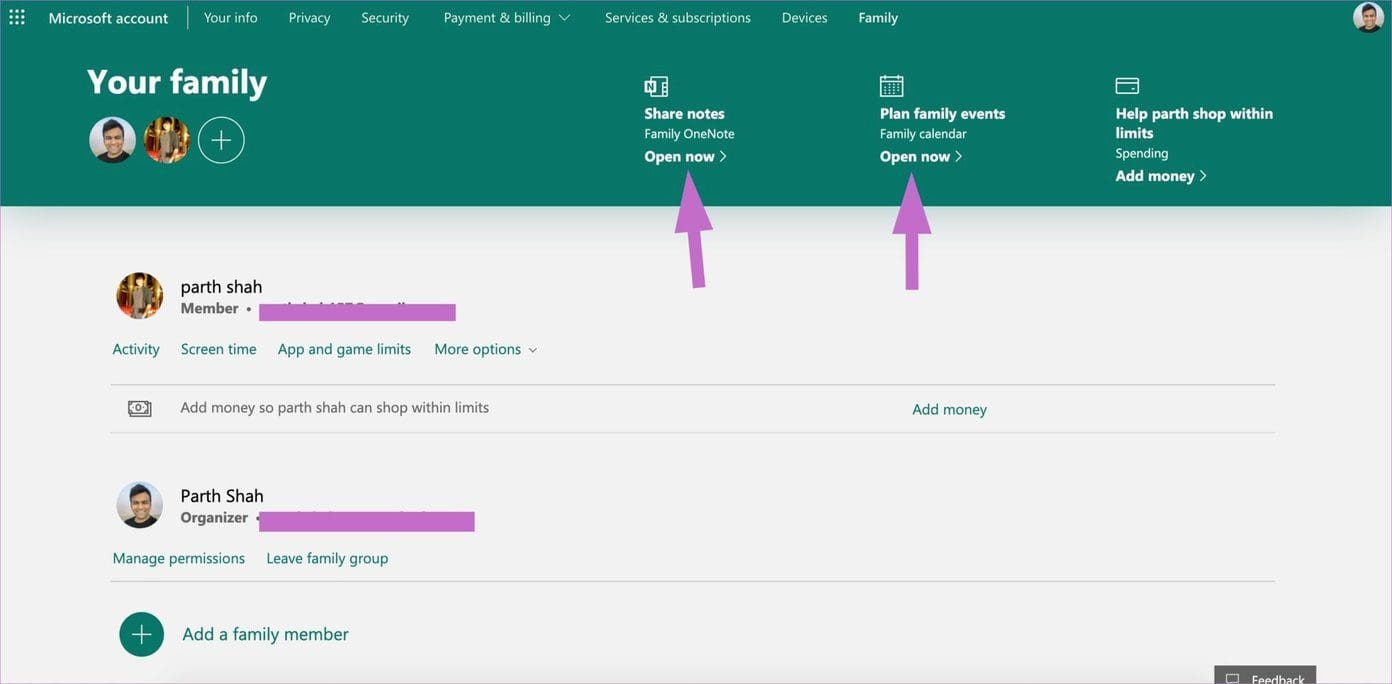1392x684 pixels.
Task: Select the second family avatar in header
Action: 167,140
